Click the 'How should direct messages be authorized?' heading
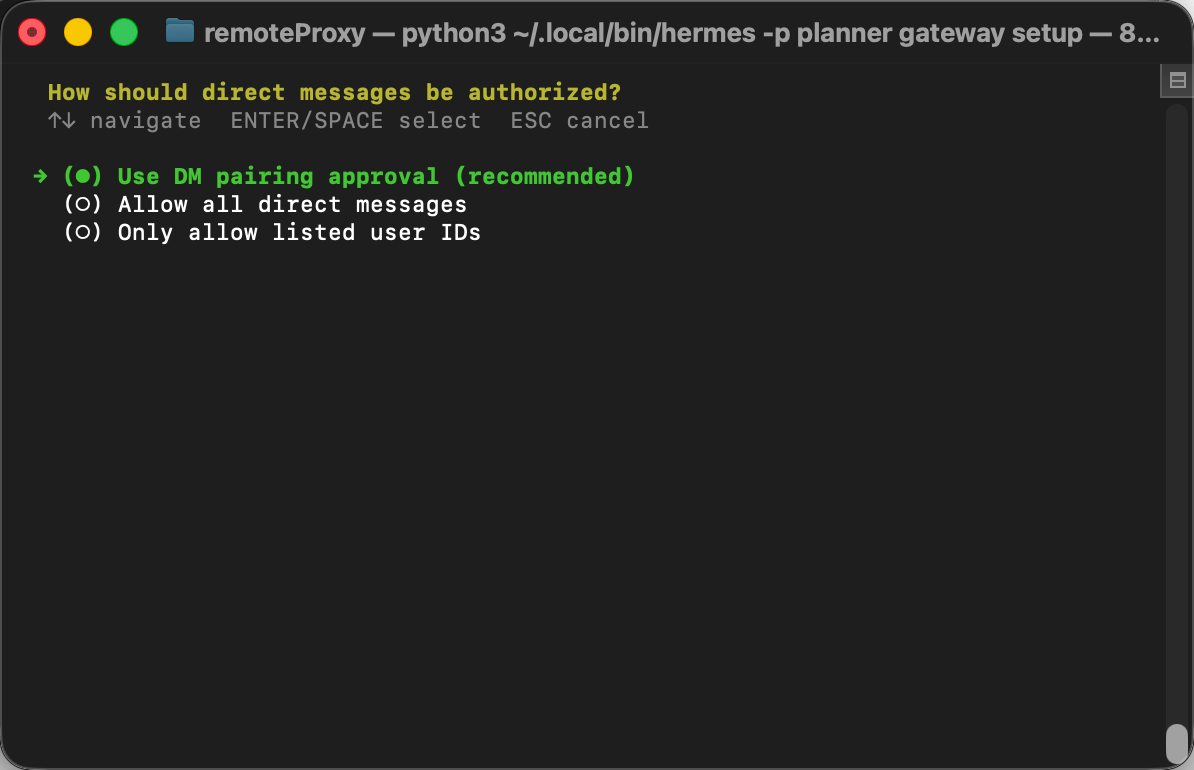 click(x=334, y=92)
